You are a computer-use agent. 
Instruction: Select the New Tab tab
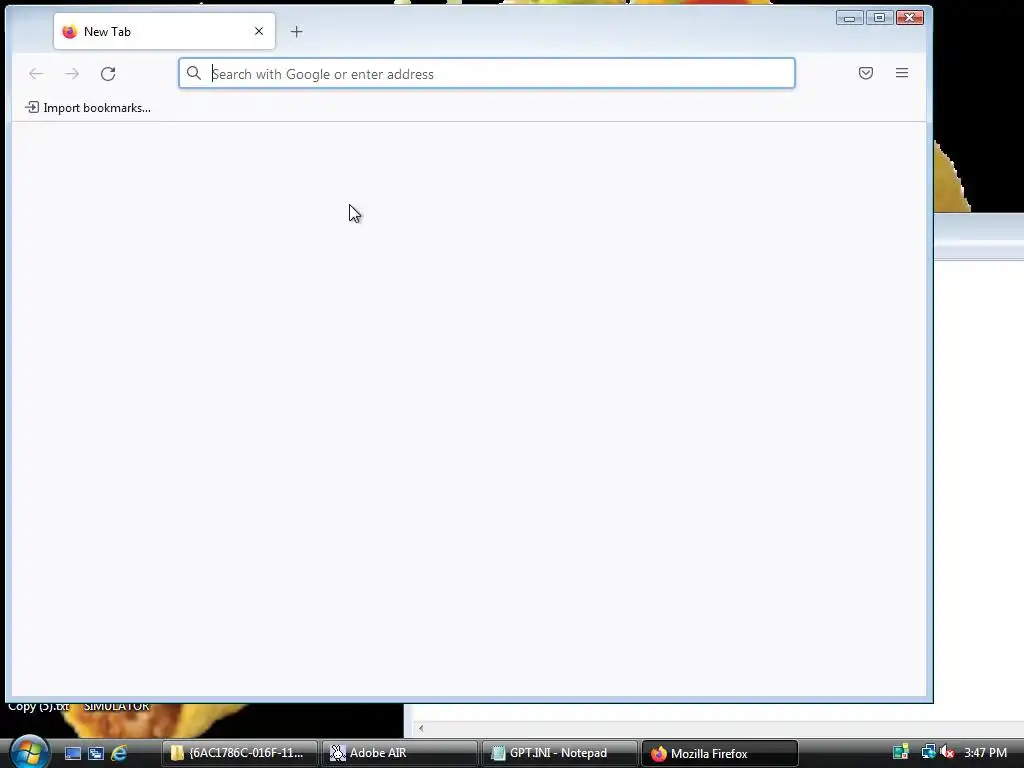tap(164, 31)
